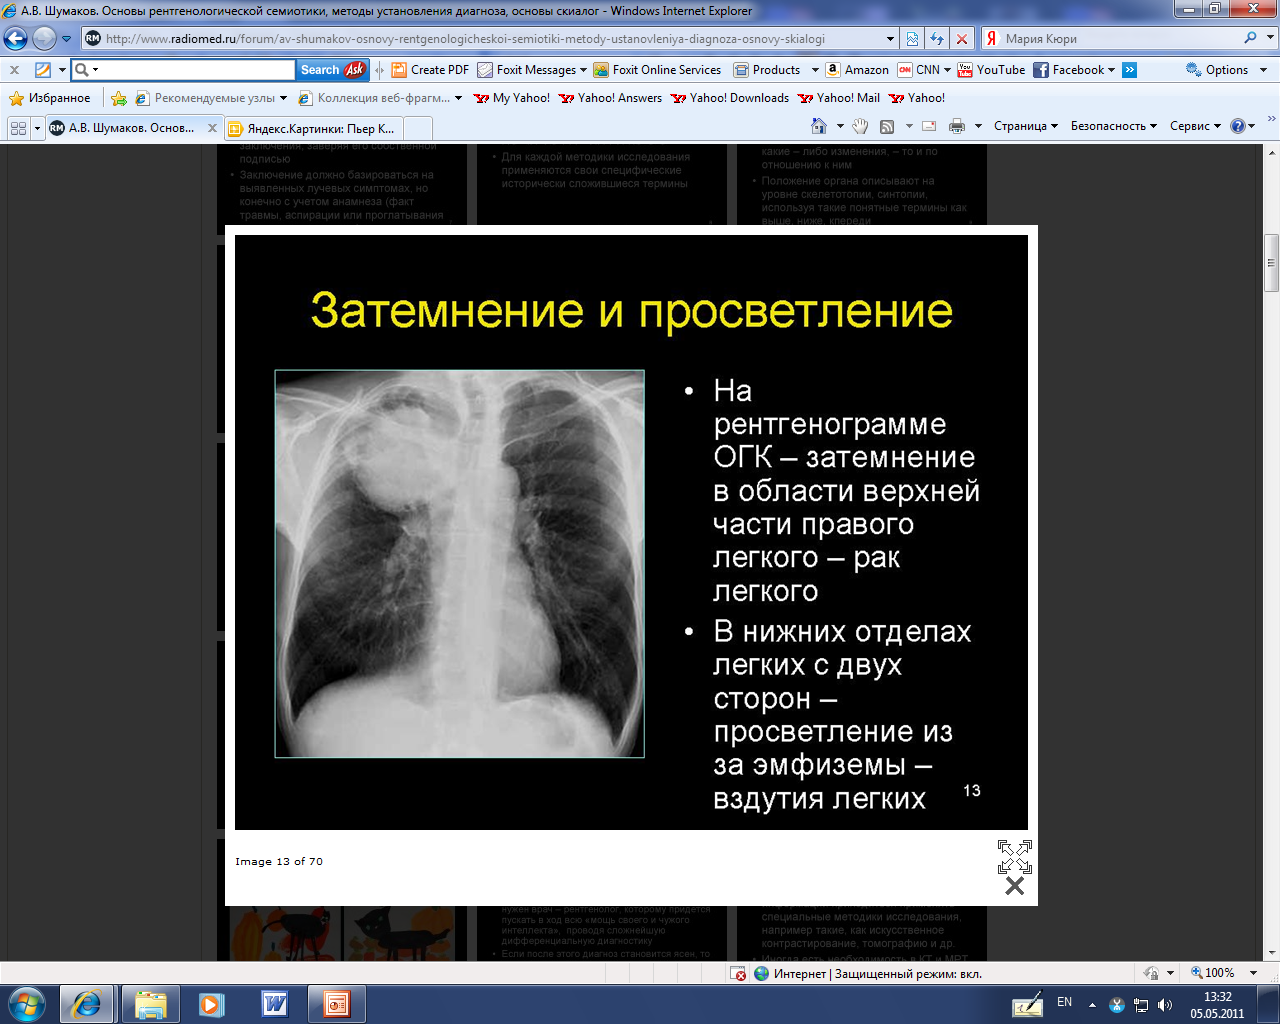Open the Страница page menu
The height and width of the screenshot is (1024, 1280).
tap(1025, 126)
